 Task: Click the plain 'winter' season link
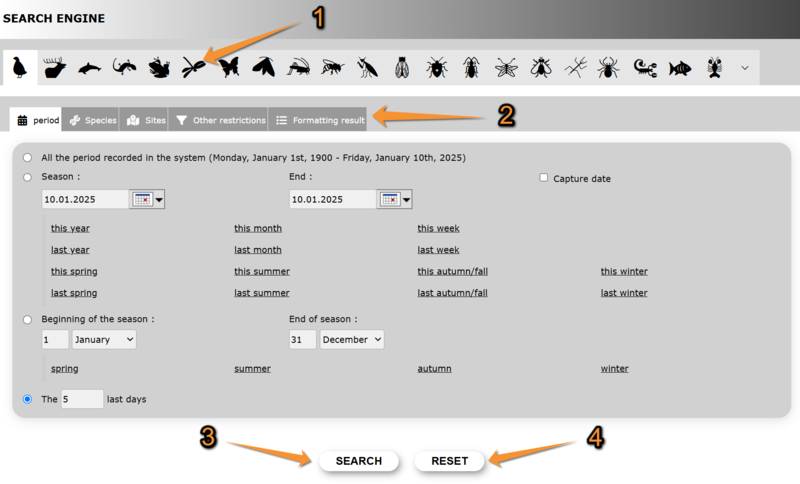pos(614,369)
